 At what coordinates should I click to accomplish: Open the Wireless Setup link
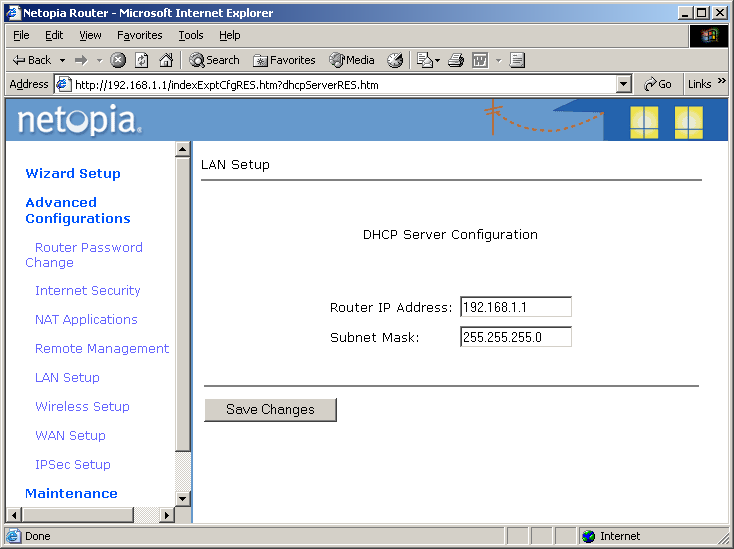[82, 407]
